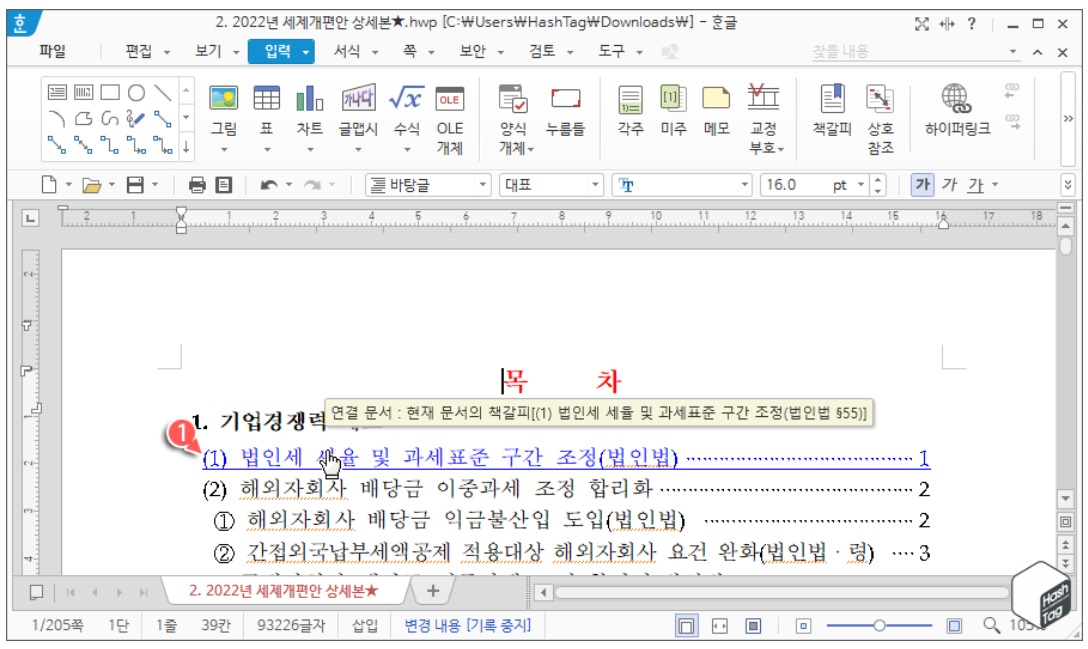Toggle bold 가 formatting

pos(922,185)
